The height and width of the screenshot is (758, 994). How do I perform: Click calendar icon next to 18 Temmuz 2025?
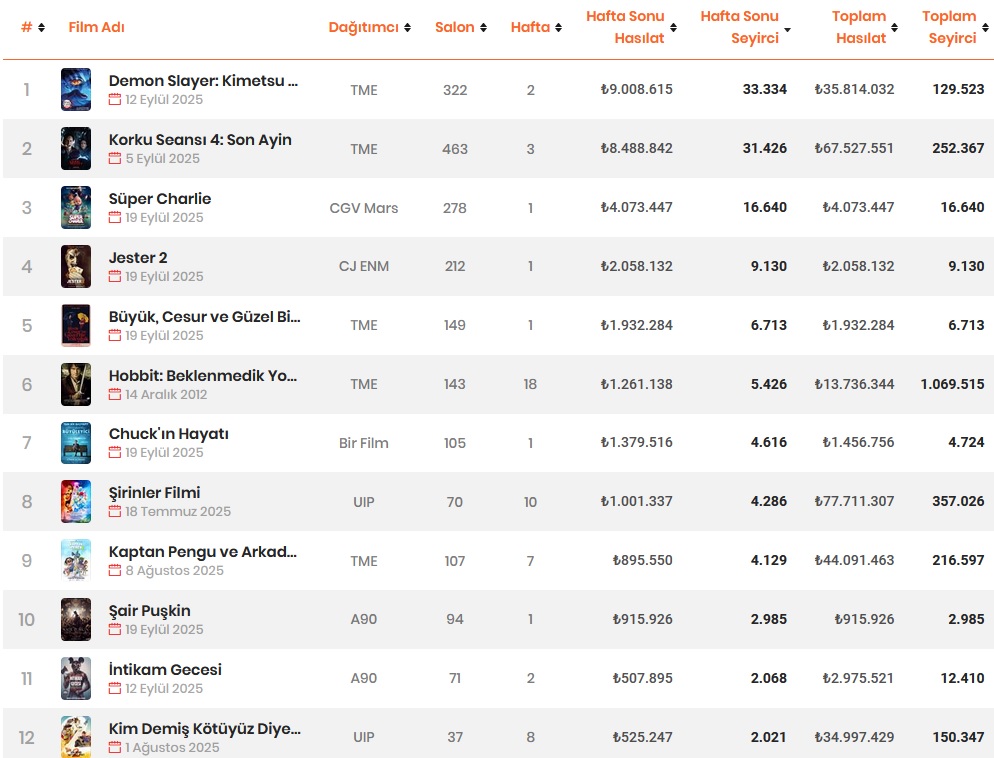pyautogui.click(x=114, y=512)
